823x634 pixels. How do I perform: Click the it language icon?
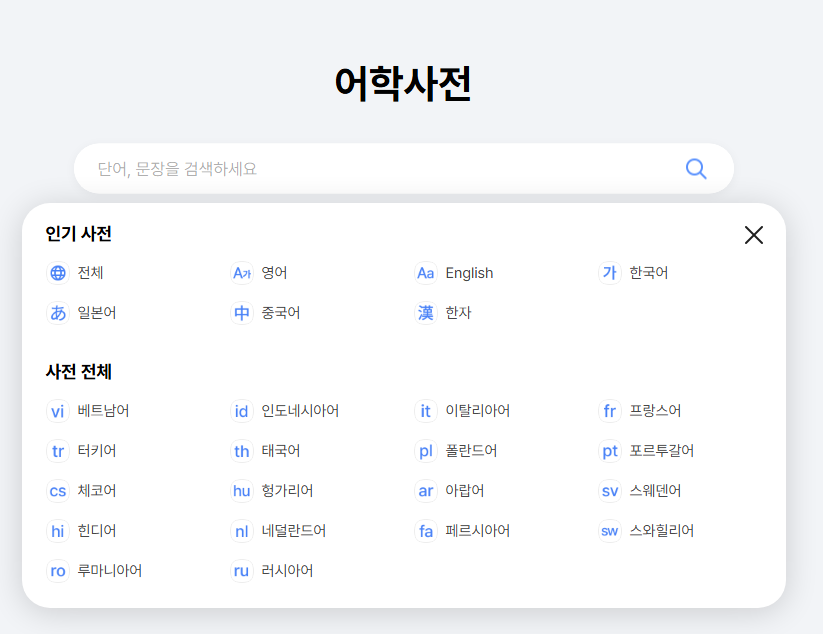click(x=426, y=411)
